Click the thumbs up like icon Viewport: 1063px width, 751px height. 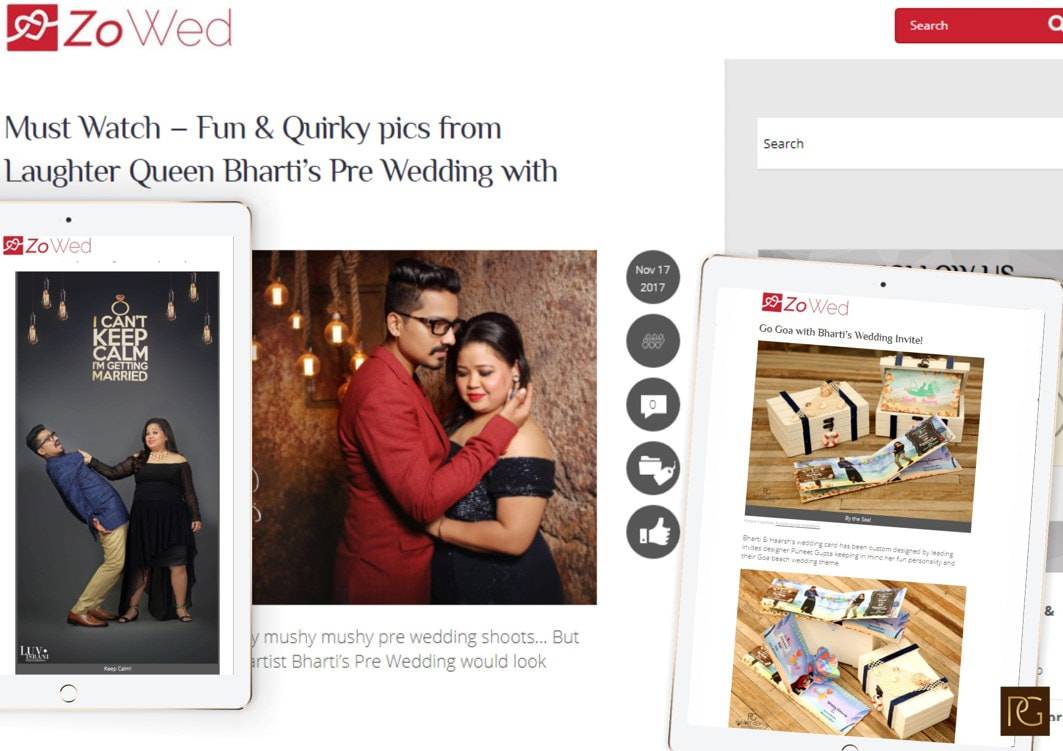(x=653, y=532)
